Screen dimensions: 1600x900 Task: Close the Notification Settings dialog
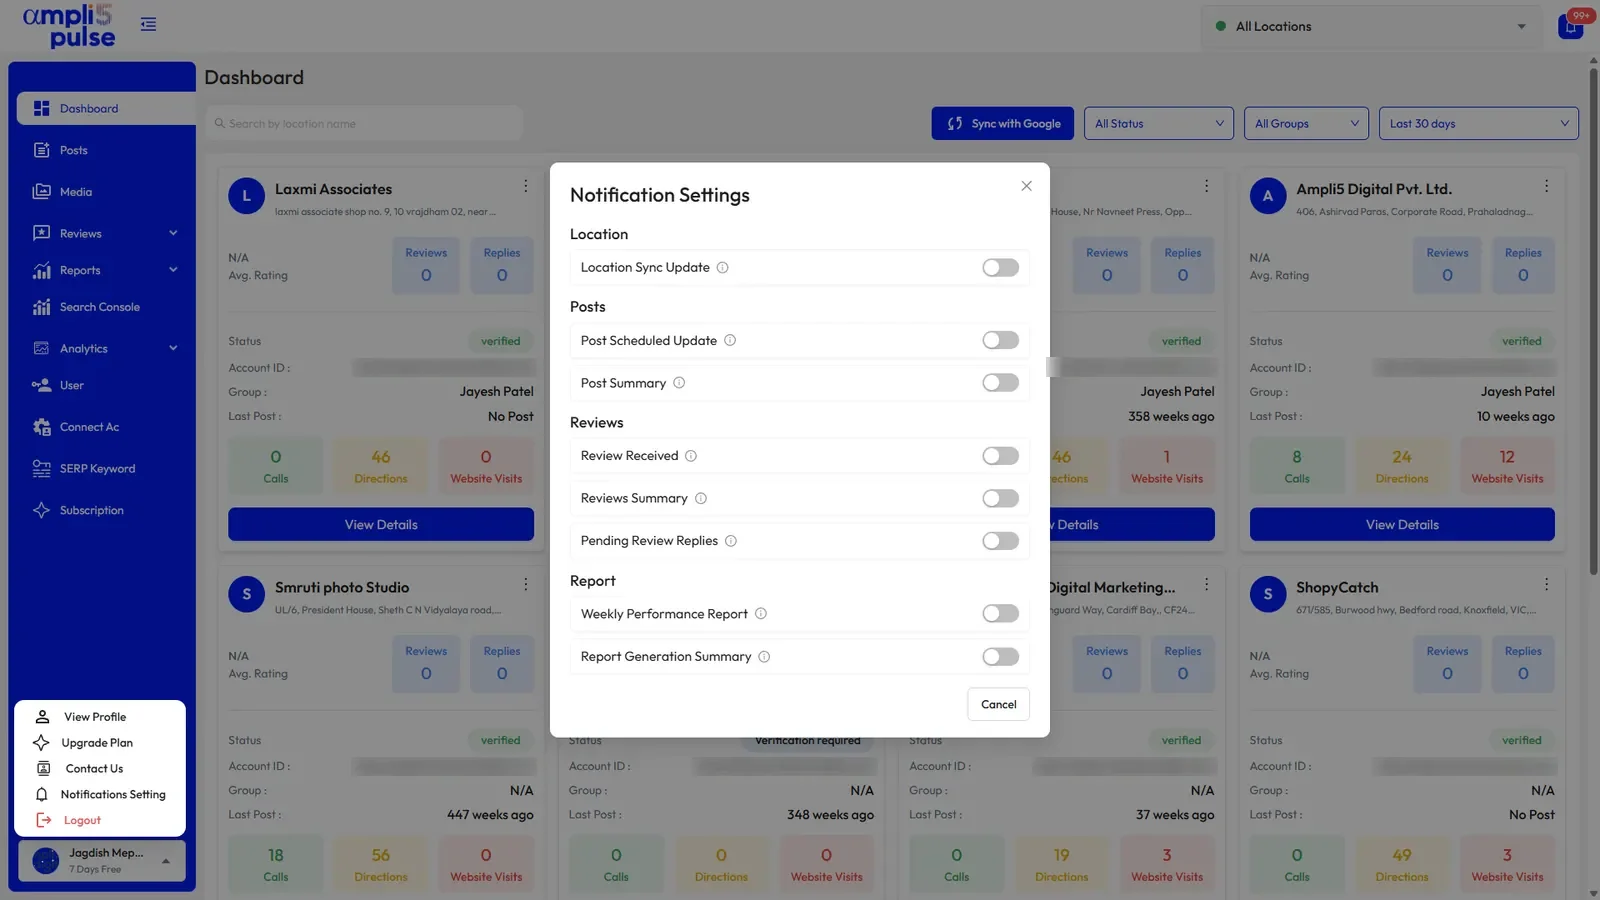click(1026, 186)
